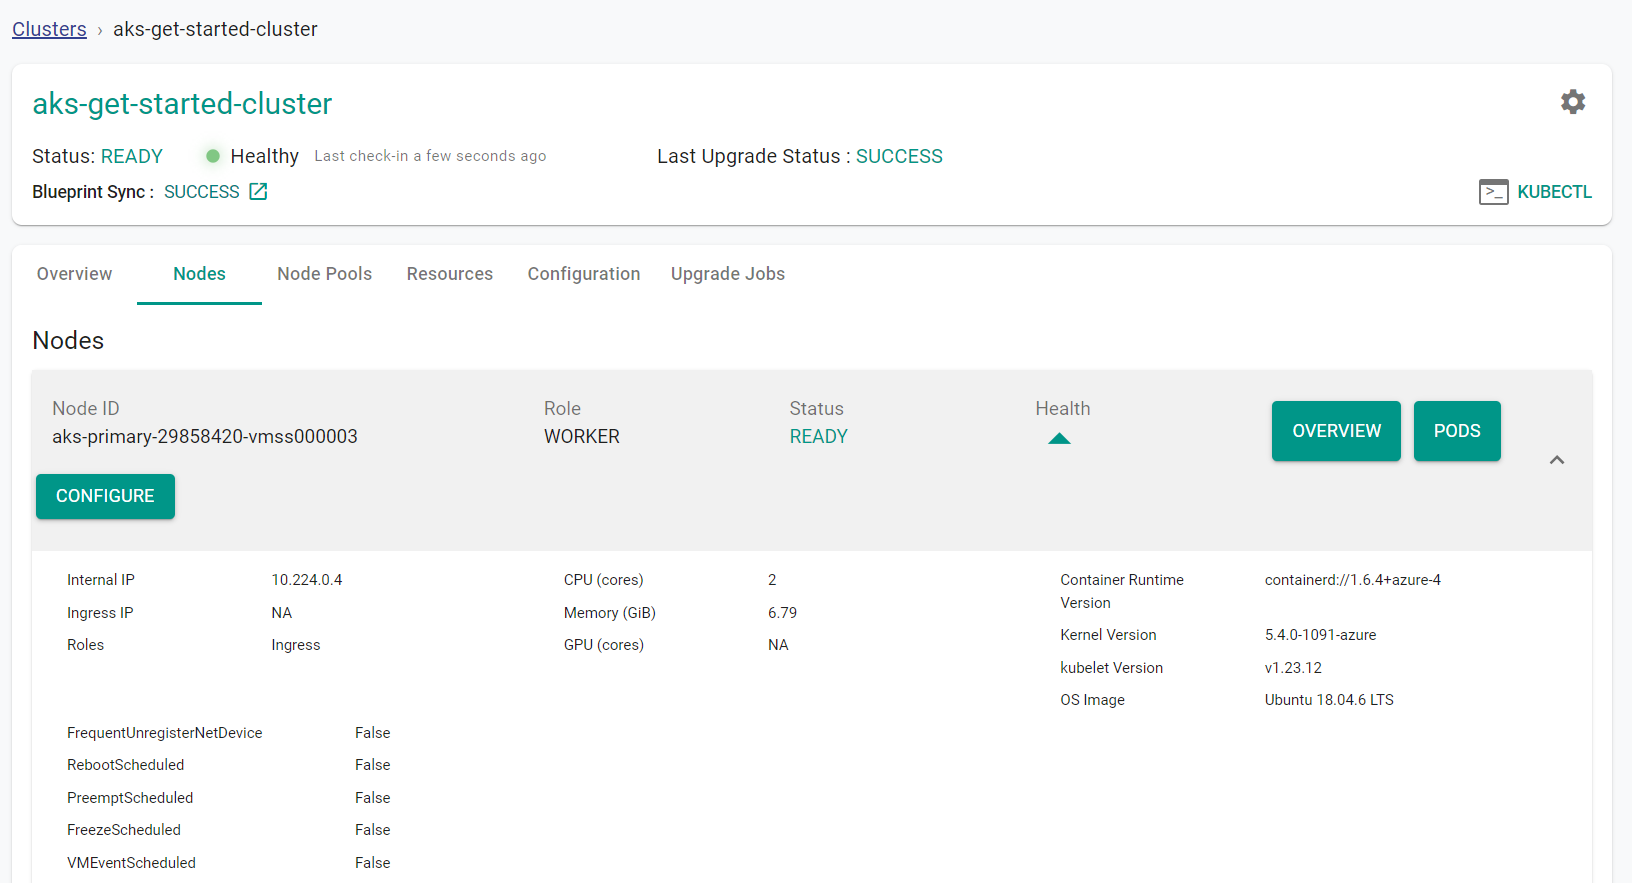Screen dimensions: 1632x883
Task: Open the cluster settings gear icon
Action: 1573,102
